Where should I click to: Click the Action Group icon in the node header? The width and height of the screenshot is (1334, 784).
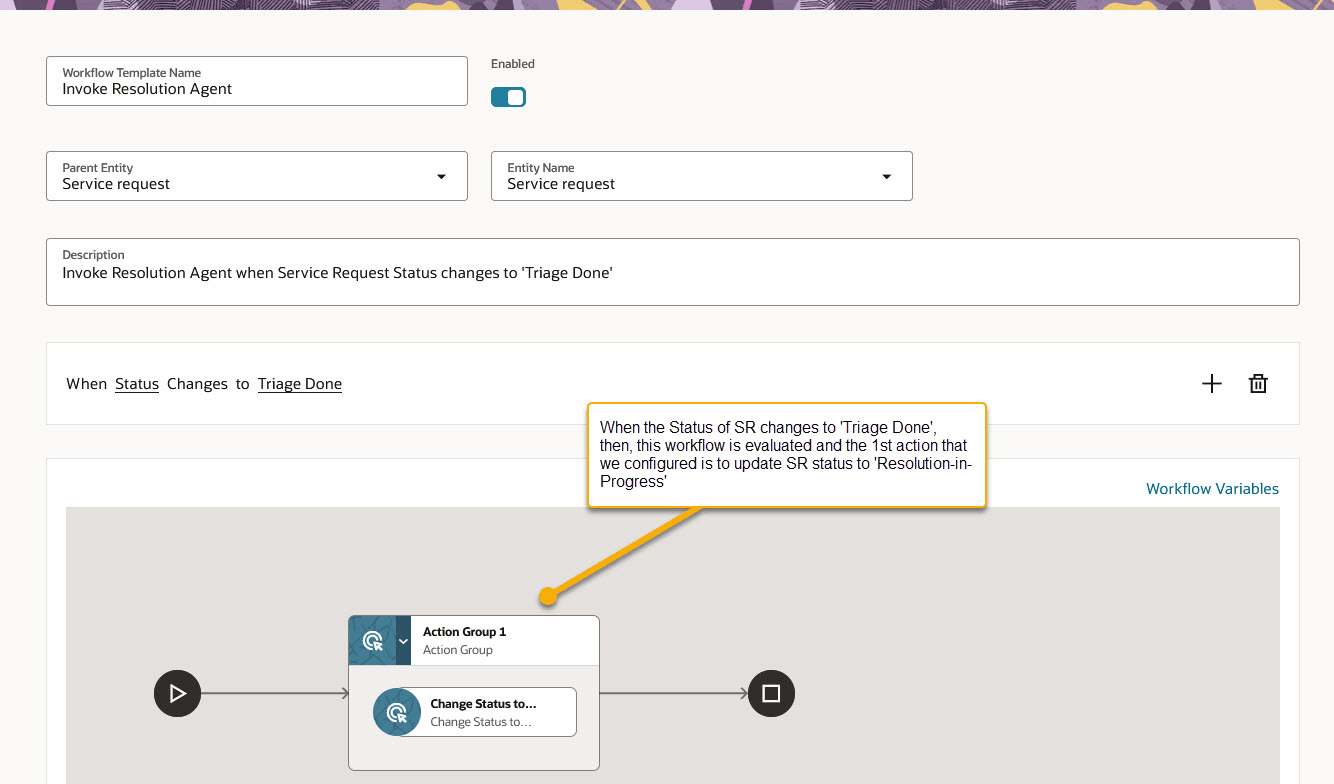click(x=372, y=640)
